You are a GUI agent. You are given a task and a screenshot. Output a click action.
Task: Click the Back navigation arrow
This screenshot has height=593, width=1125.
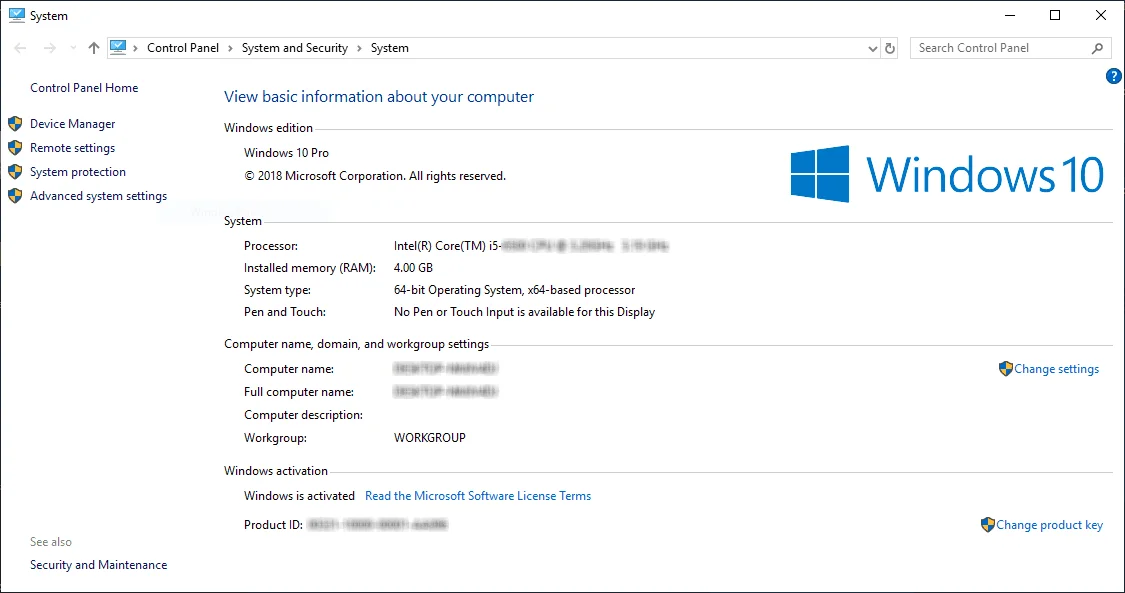coord(19,47)
